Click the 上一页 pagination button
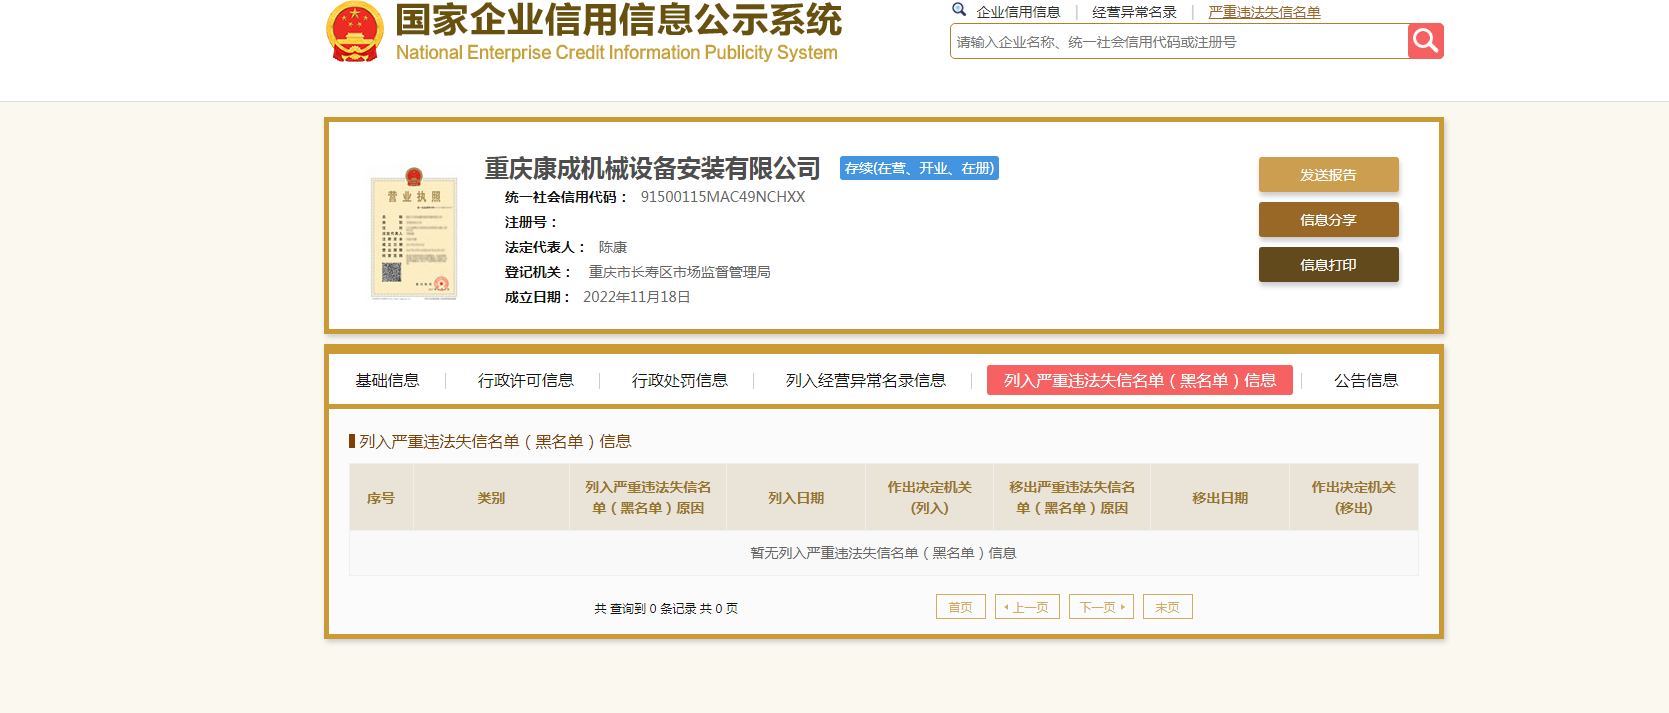This screenshot has height=713, width=1669. coord(1027,607)
